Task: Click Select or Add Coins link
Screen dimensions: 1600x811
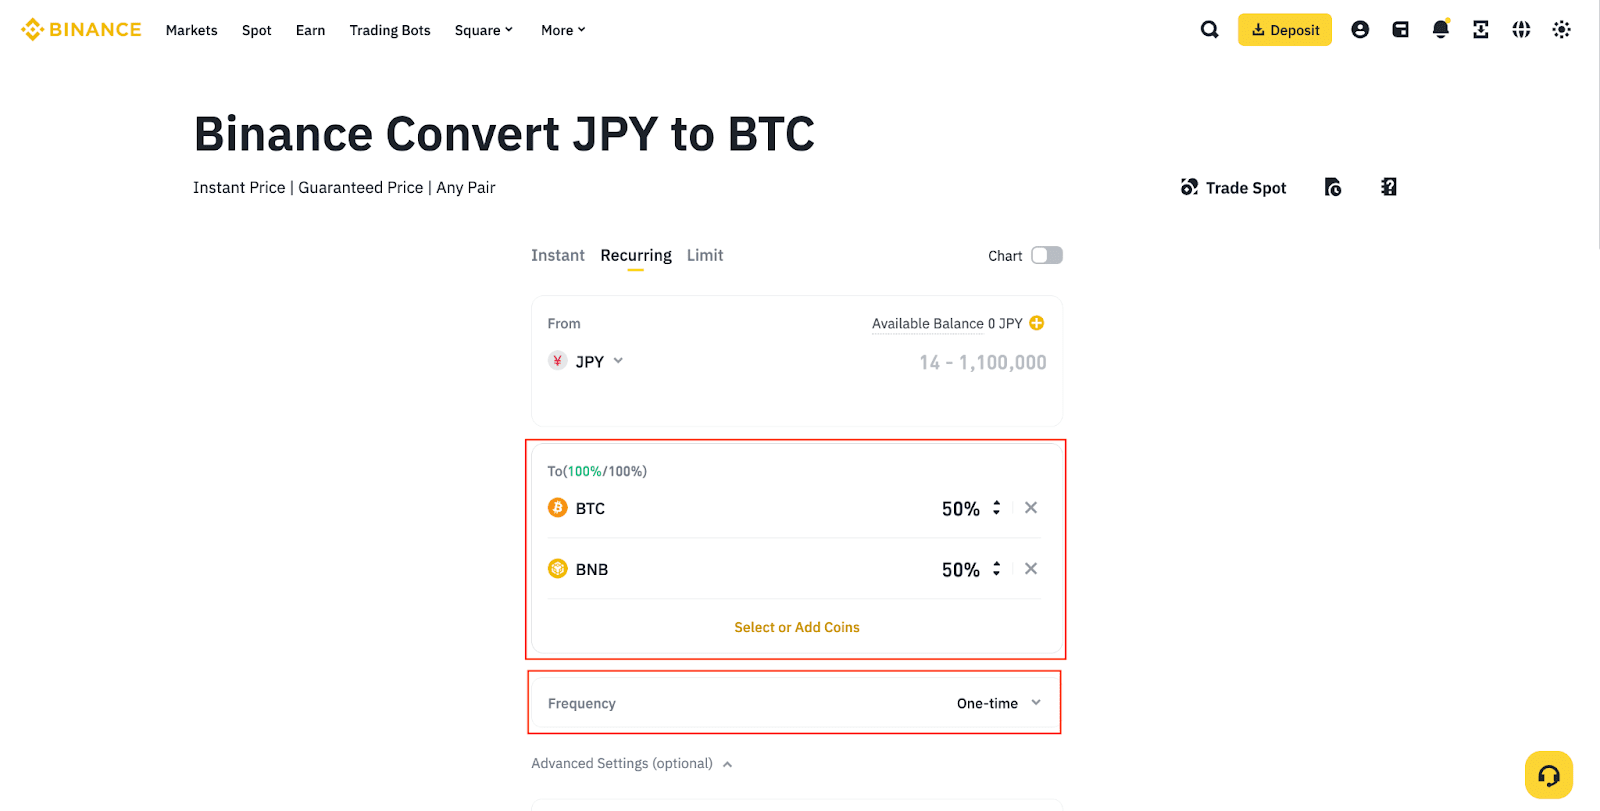Action: point(796,627)
